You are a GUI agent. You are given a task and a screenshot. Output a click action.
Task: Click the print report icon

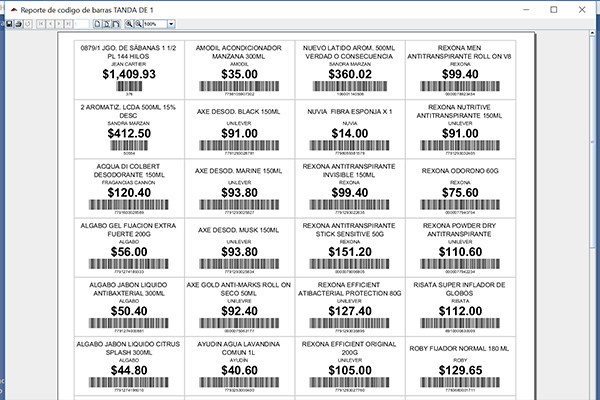[x=20, y=24]
